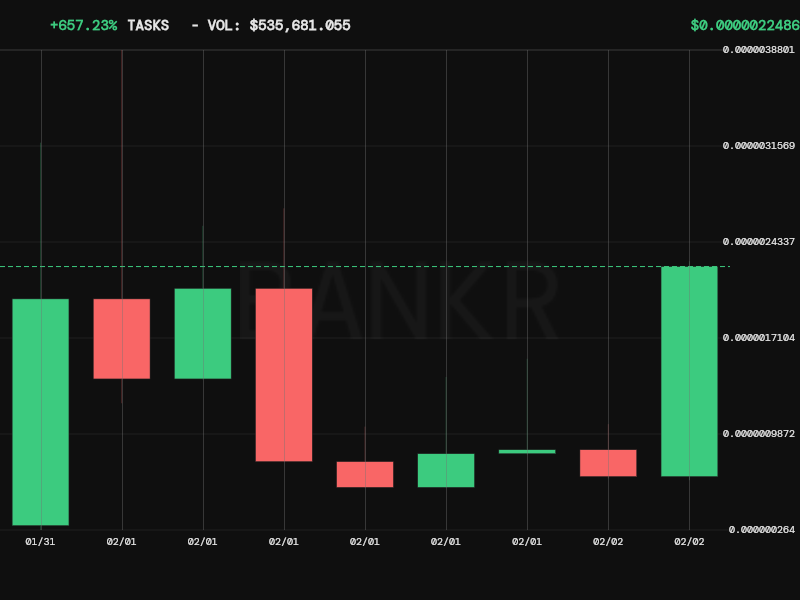Select the thin green doji candle
This screenshot has height=600, width=800.
527,452
